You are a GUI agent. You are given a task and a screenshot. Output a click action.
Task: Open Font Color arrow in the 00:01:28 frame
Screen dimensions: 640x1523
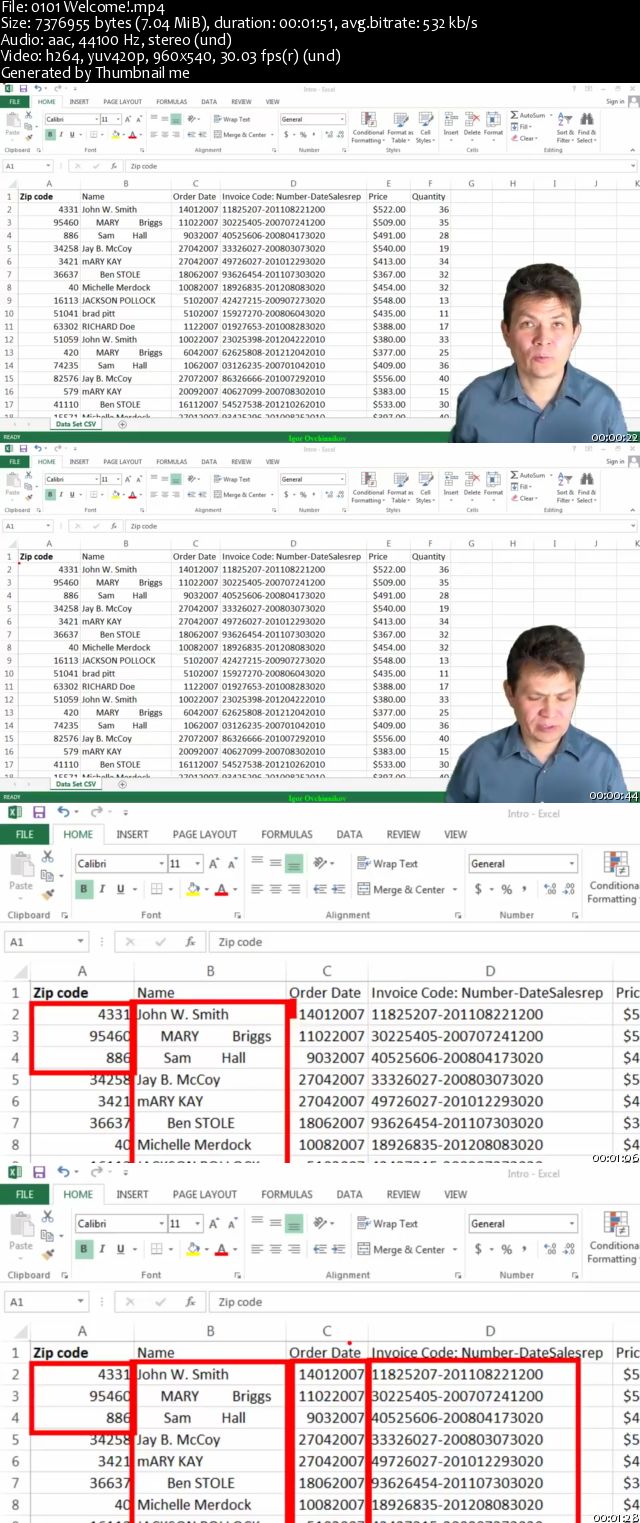236,1250
